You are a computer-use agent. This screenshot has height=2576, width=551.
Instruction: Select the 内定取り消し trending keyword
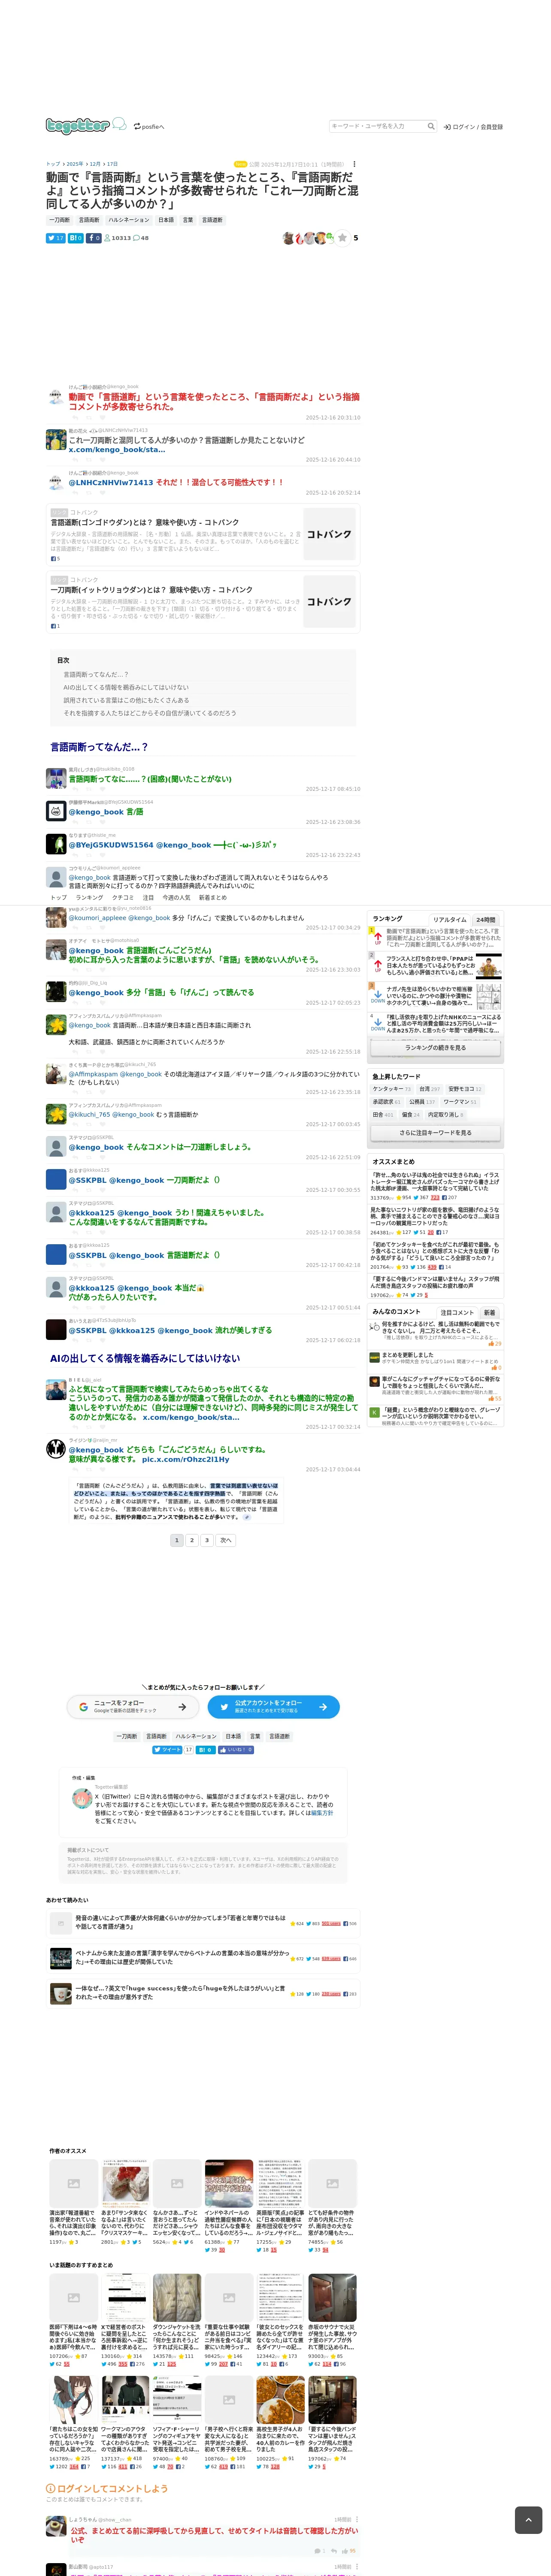pyautogui.click(x=446, y=1115)
